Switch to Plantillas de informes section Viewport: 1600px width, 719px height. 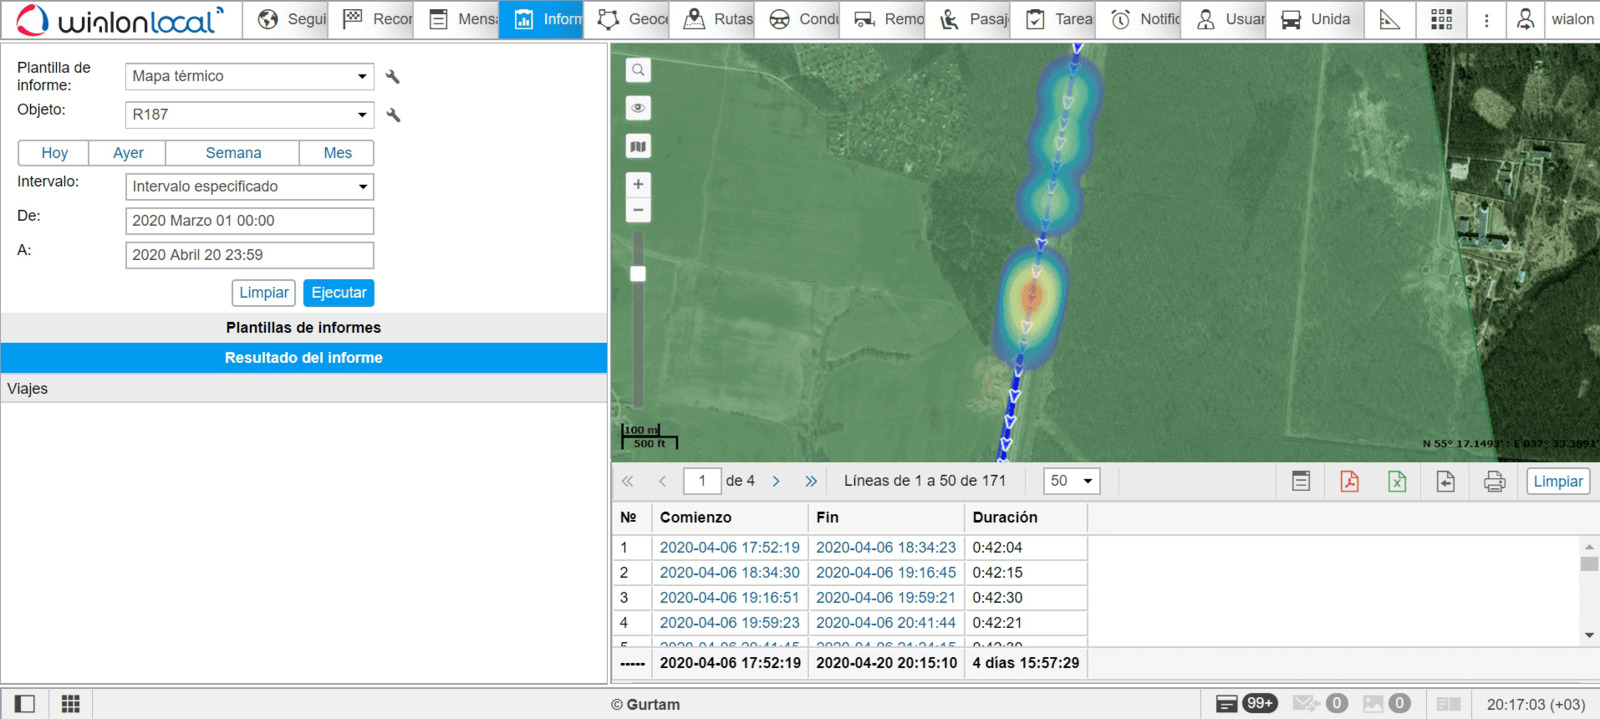click(x=303, y=328)
